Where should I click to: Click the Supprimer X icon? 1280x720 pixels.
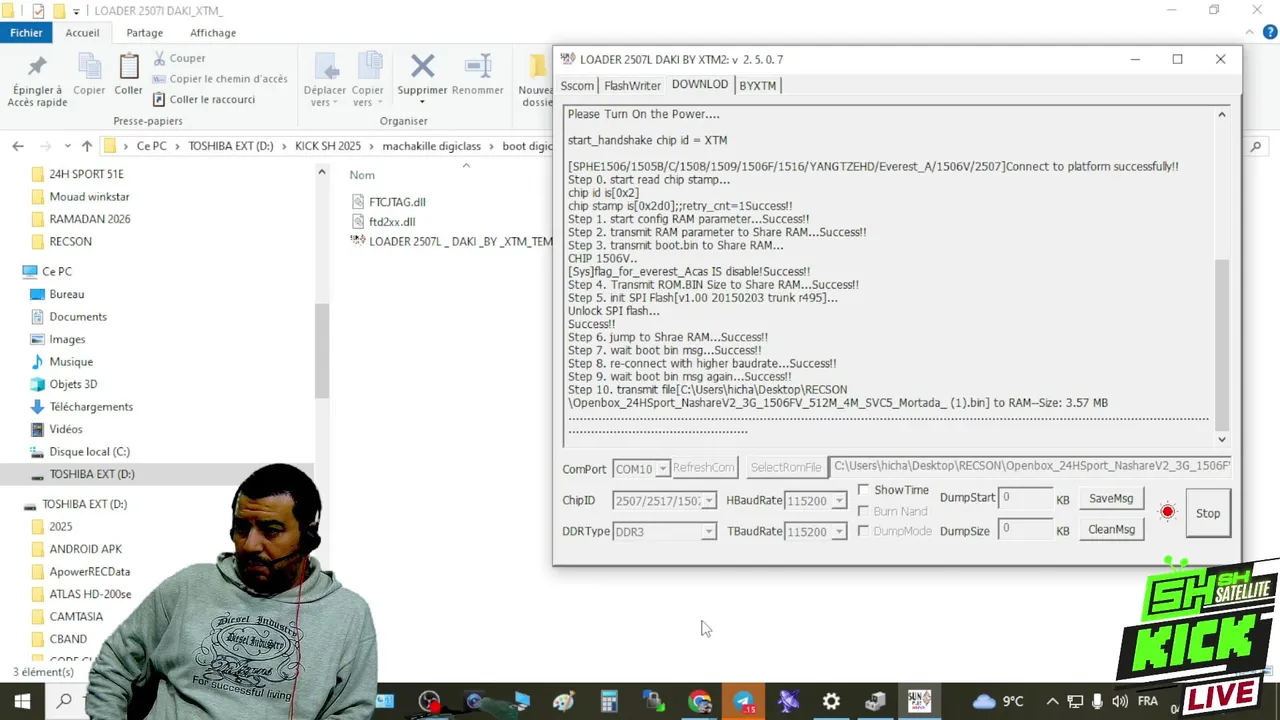pos(422,67)
